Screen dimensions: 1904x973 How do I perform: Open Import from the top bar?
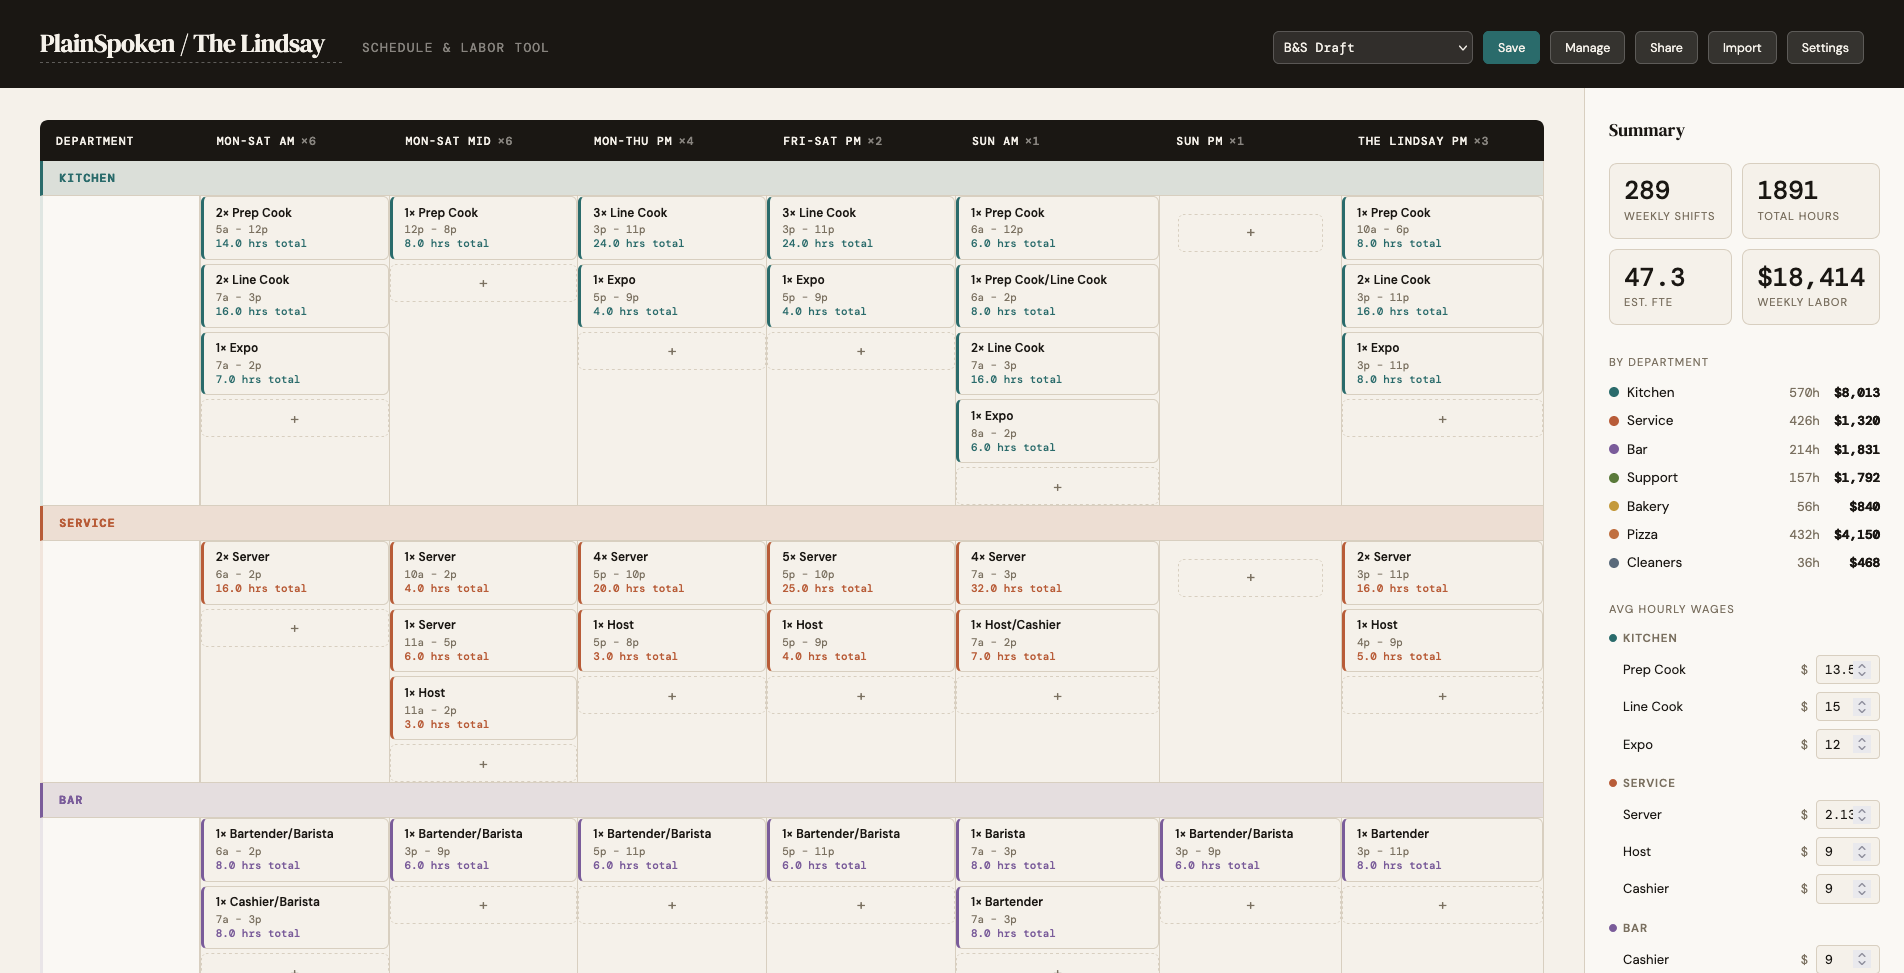[1741, 48]
